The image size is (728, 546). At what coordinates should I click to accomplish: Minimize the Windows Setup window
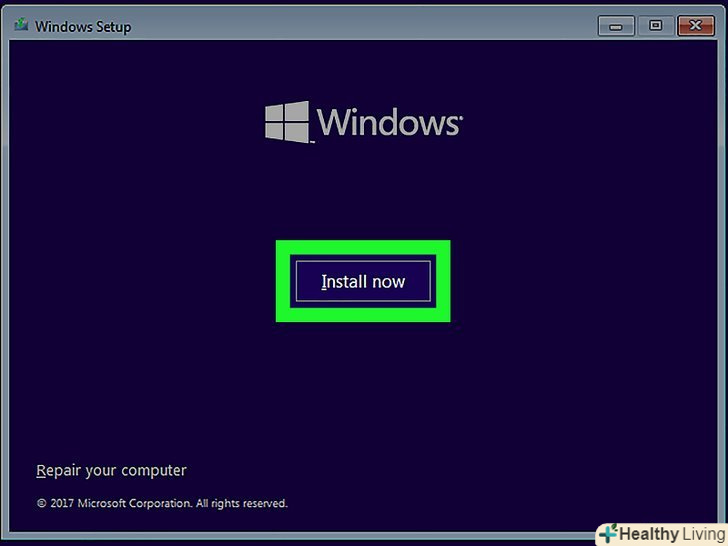[x=616, y=26]
